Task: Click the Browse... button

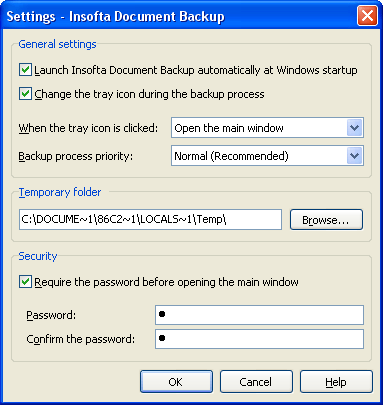Action: tap(326, 220)
